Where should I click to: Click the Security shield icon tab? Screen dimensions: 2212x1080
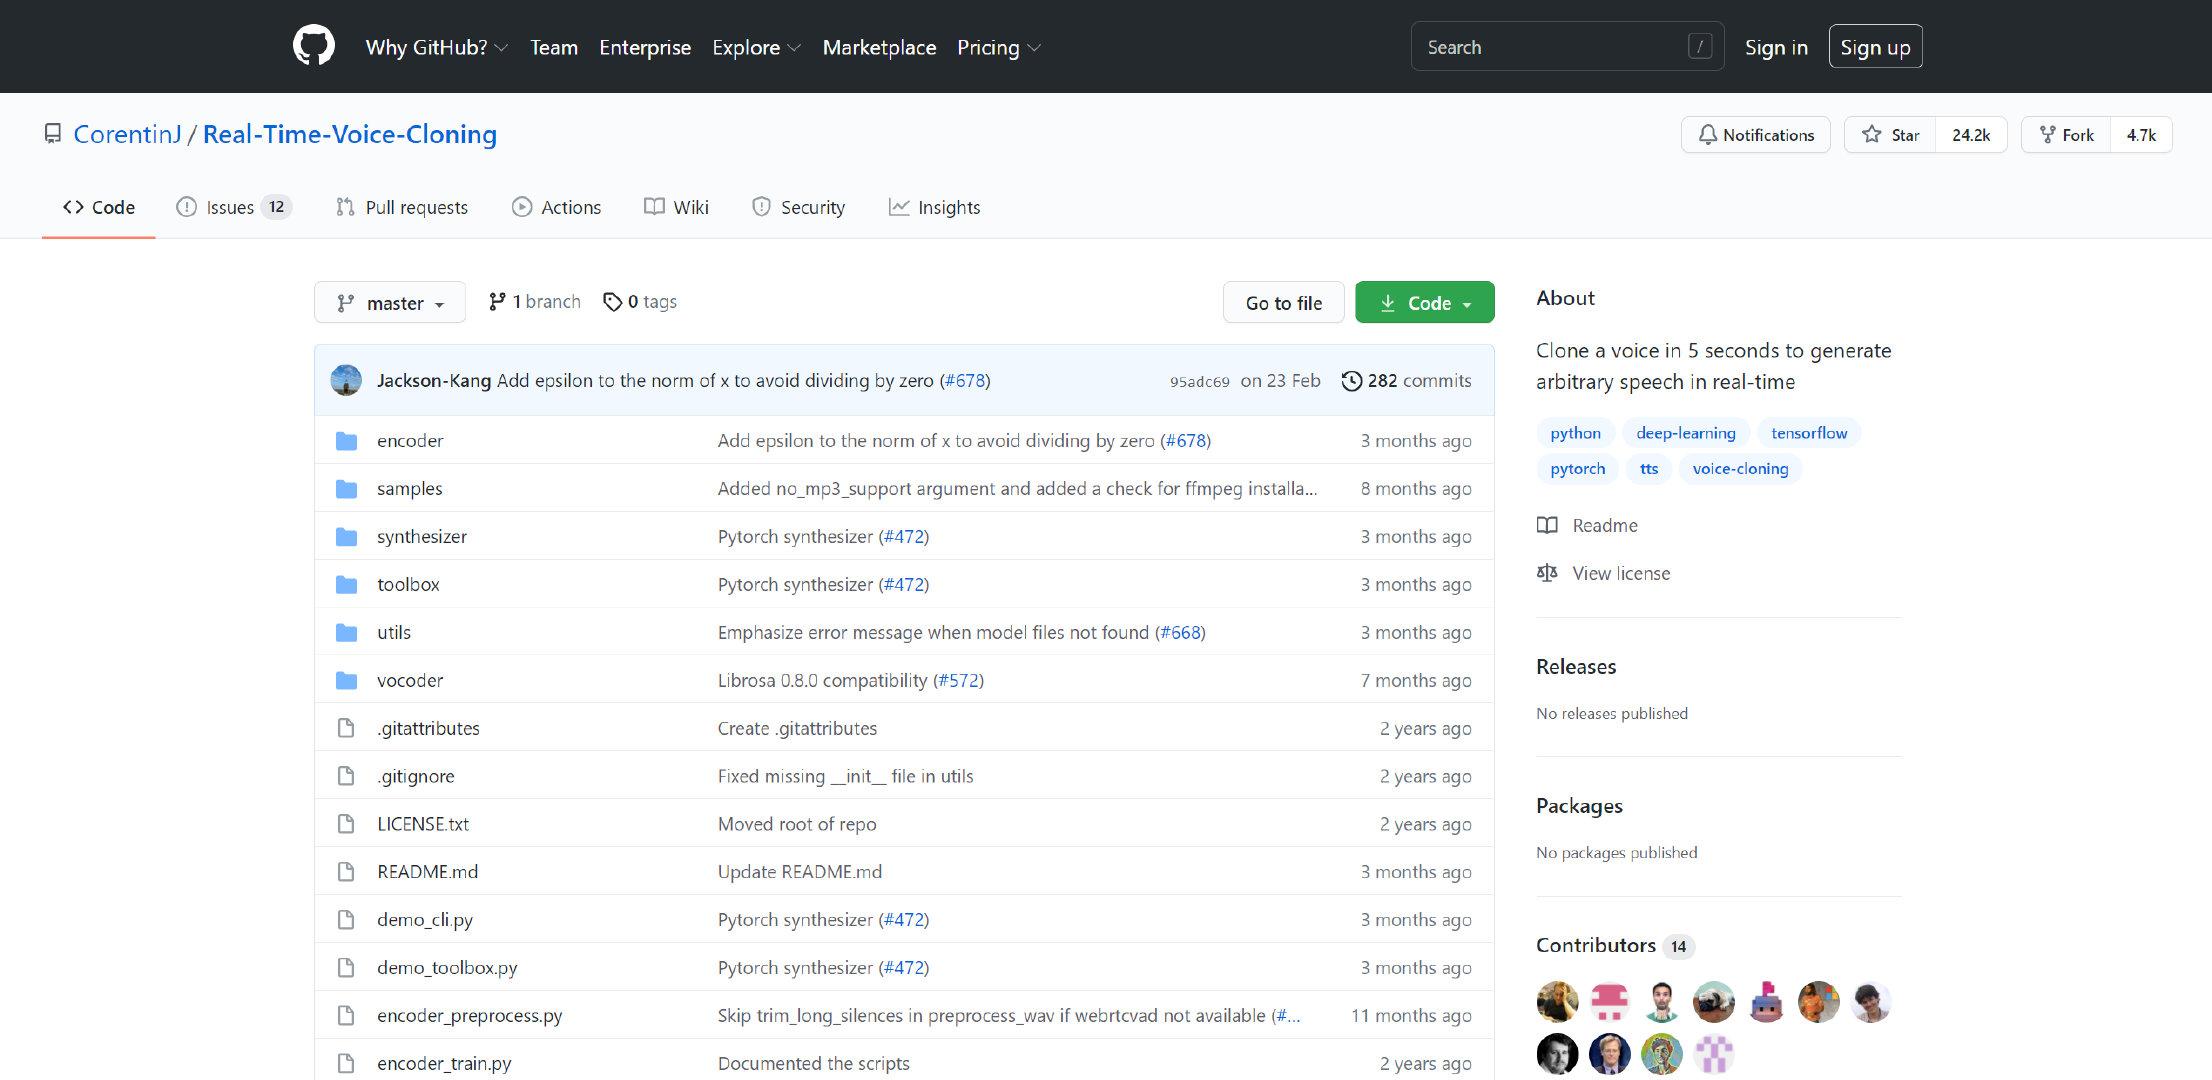coord(761,207)
